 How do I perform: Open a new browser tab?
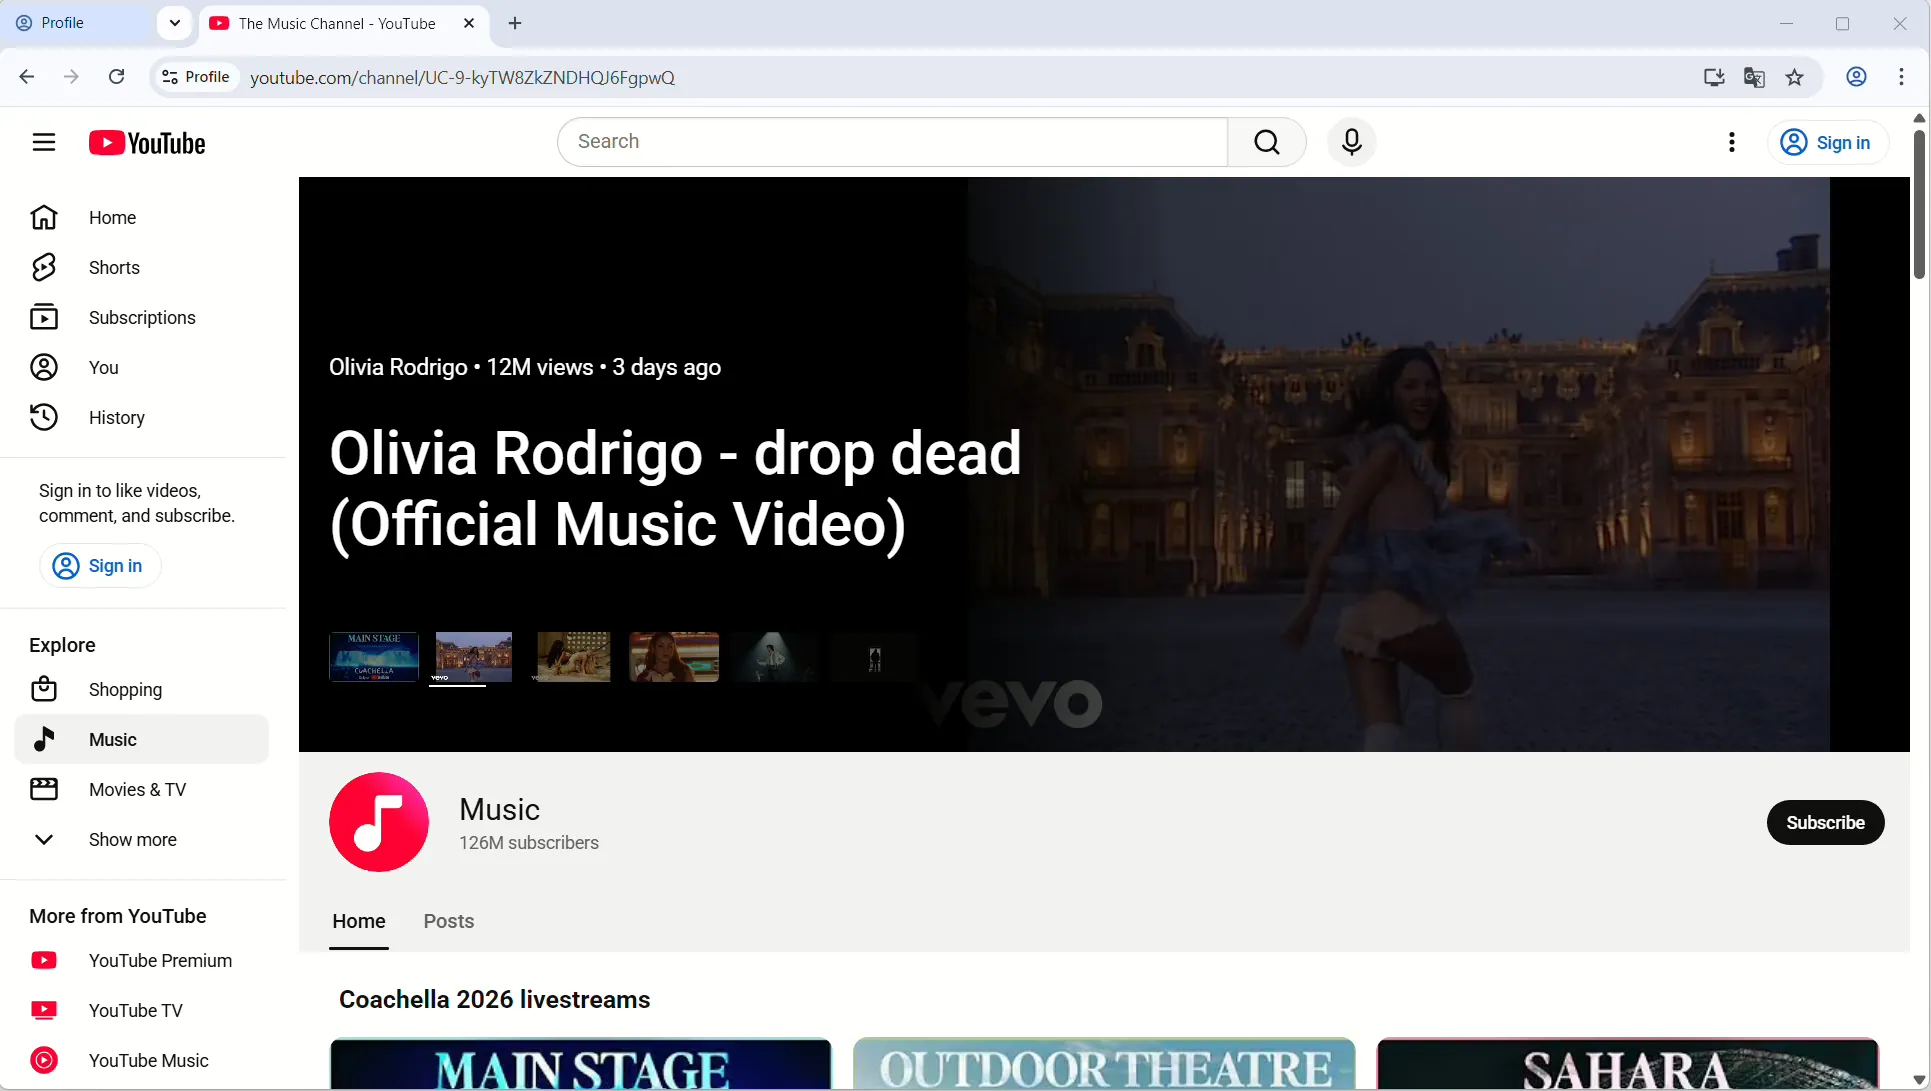(x=515, y=23)
